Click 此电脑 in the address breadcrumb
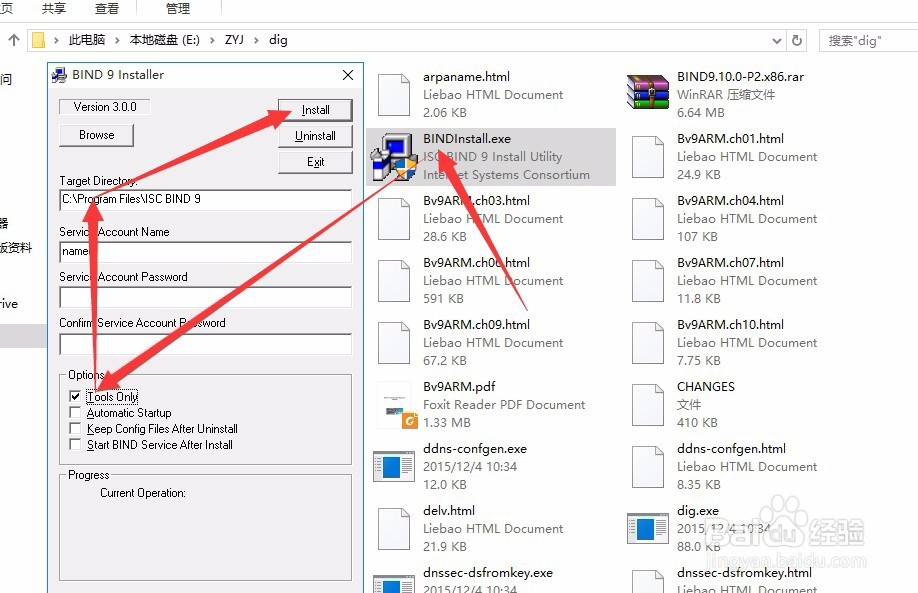 point(87,40)
